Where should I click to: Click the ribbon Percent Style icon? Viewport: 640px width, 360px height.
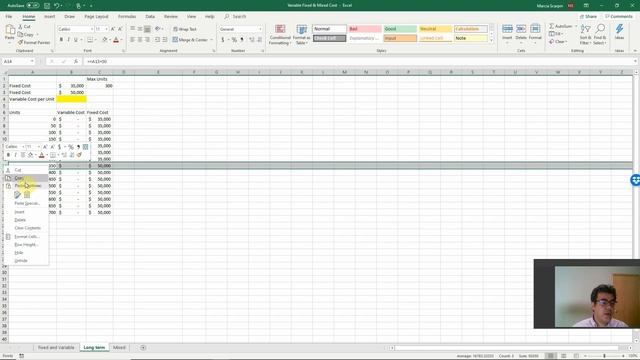234,40
